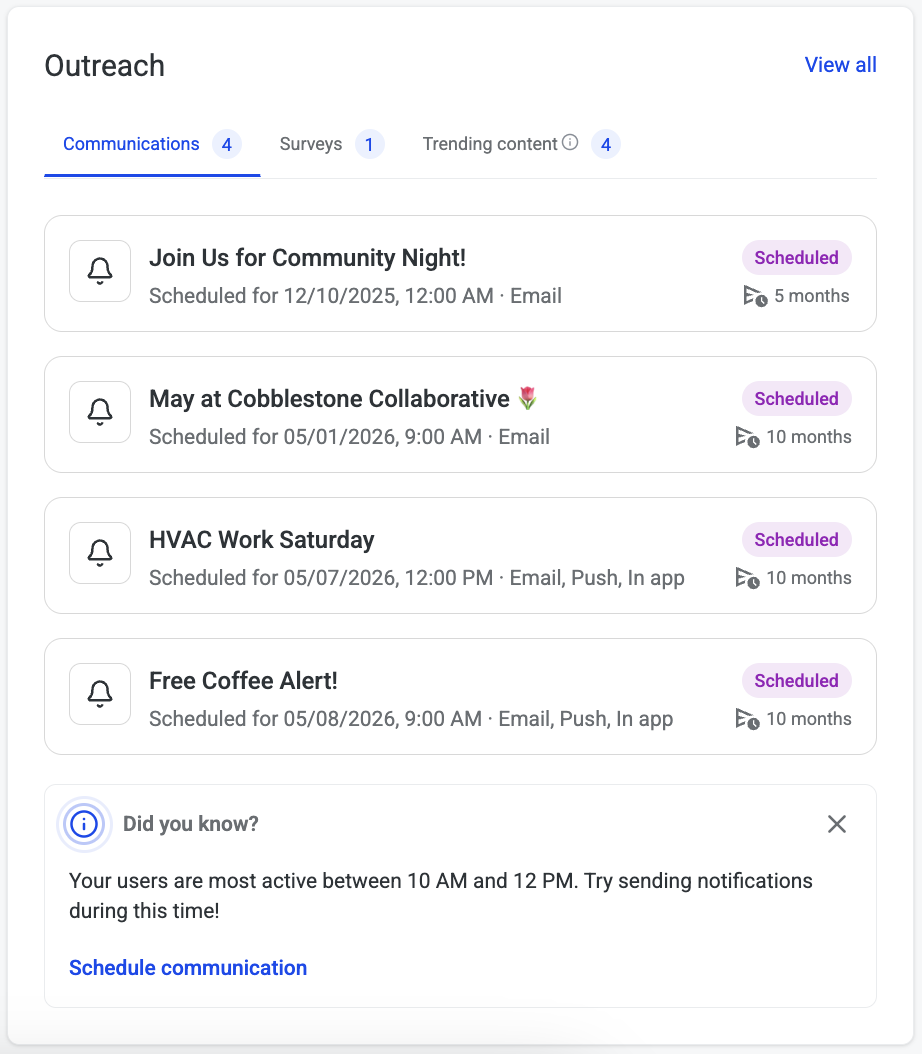Dismiss the Did you know tip
Screen dimensions: 922x1054
point(837,824)
